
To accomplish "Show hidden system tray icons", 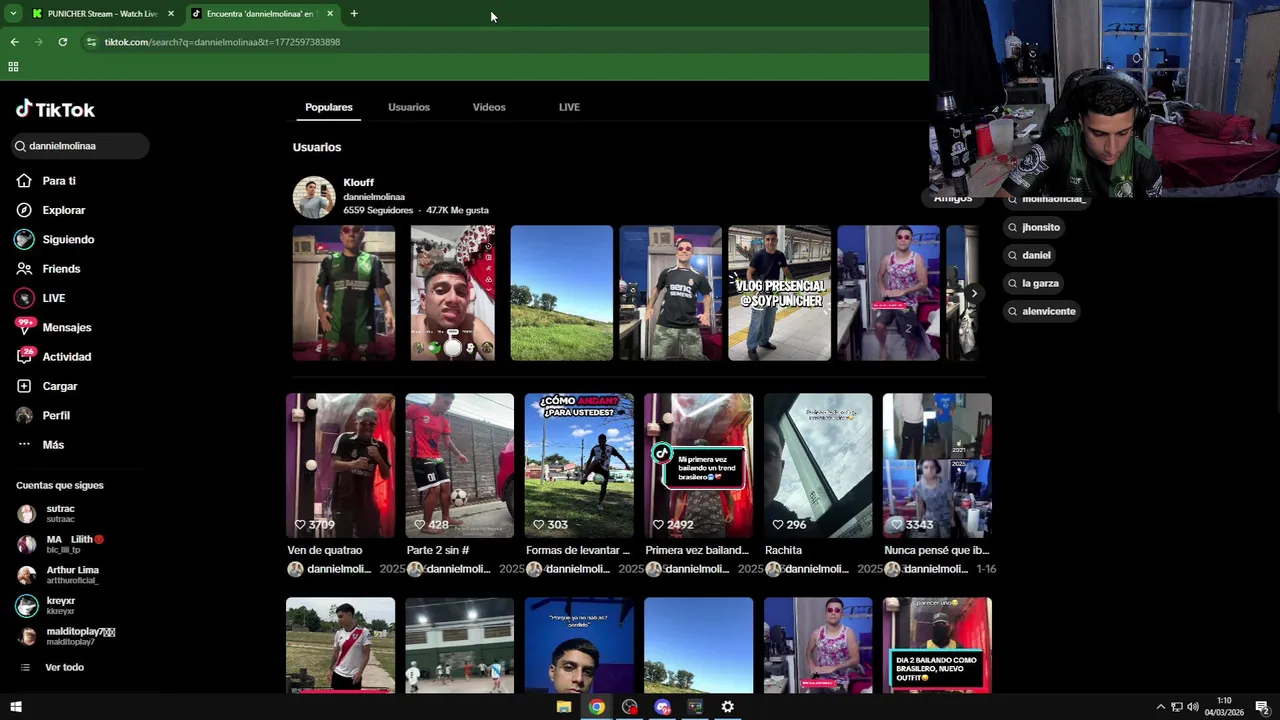I will (x=1160, y=707).
